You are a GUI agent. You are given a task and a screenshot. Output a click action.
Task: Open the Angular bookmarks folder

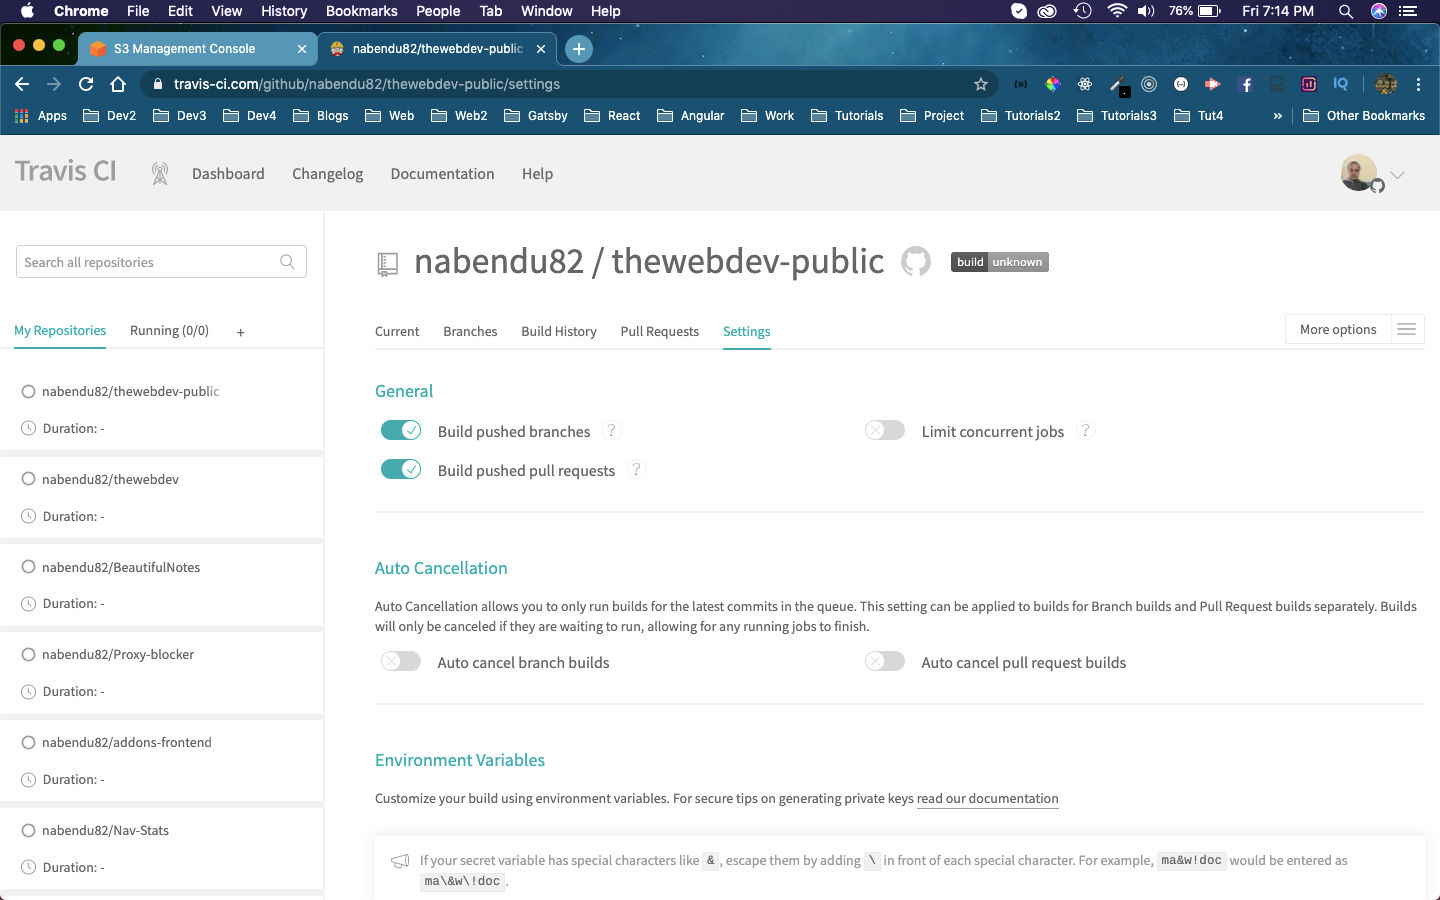690,116
